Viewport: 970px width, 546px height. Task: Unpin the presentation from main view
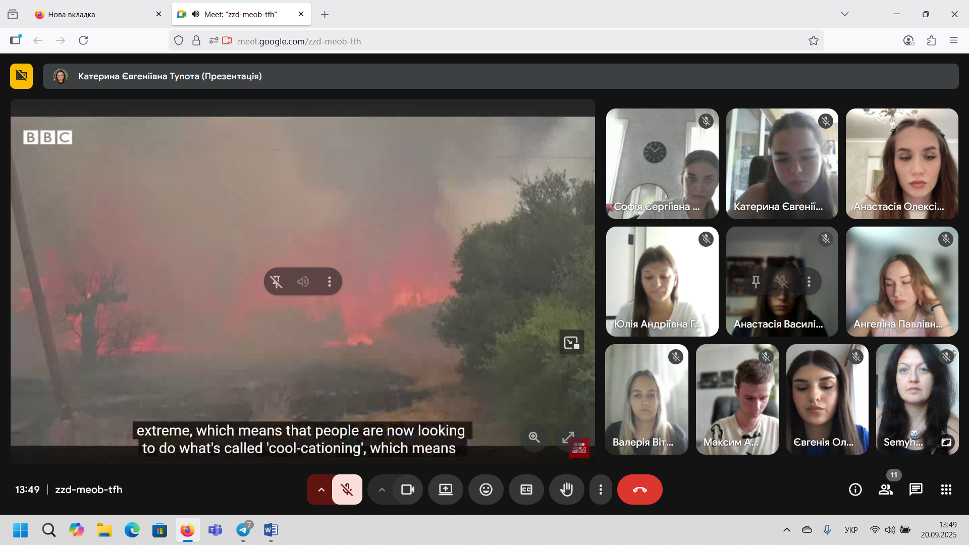[x=276, y=282]
